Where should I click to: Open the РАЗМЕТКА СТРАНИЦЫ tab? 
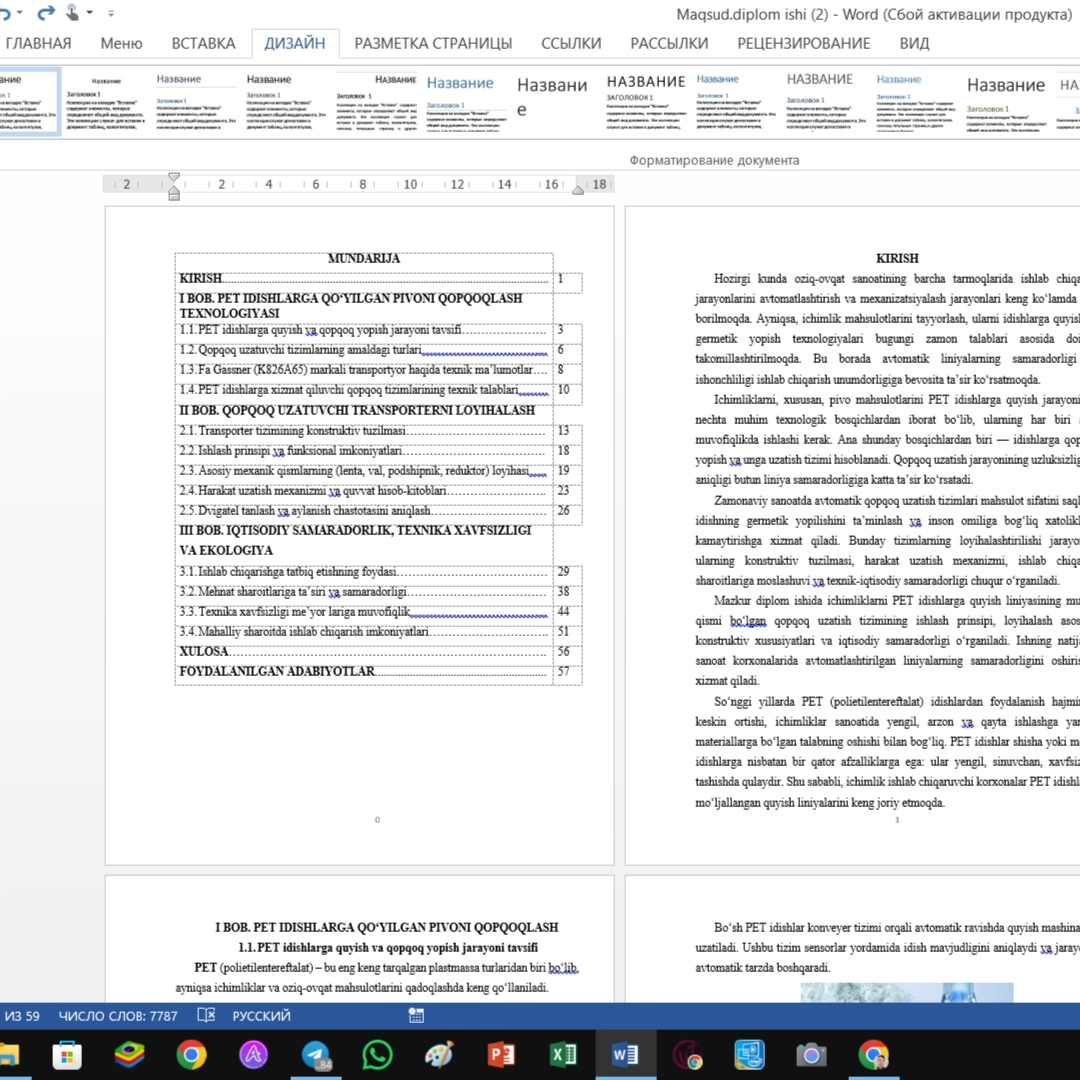point(433,43)
